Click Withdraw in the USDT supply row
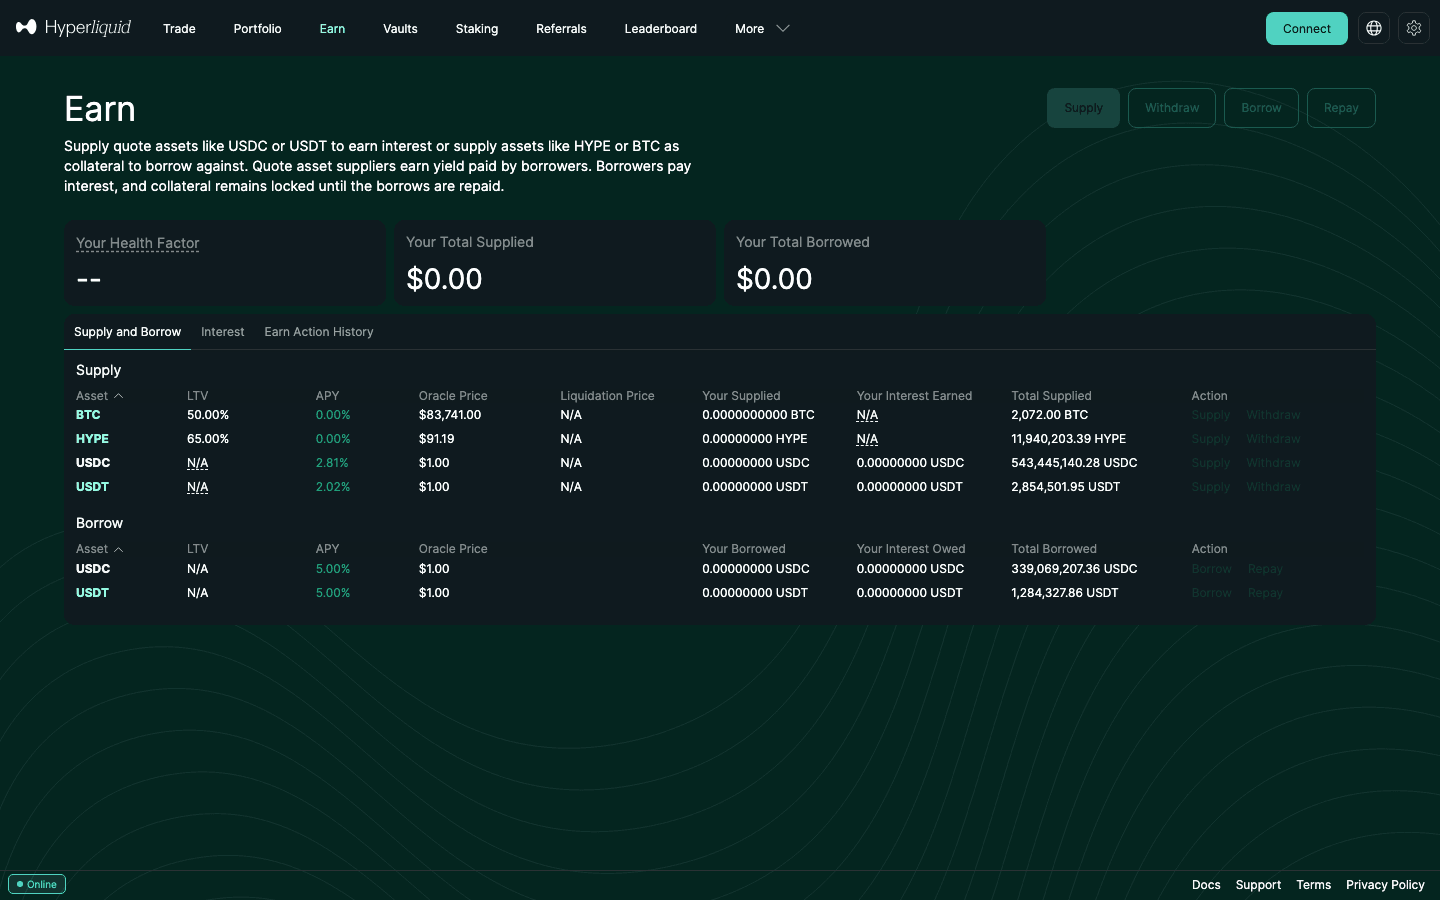This screenshot has height=900, width=1440. (x=1273, y=487)
